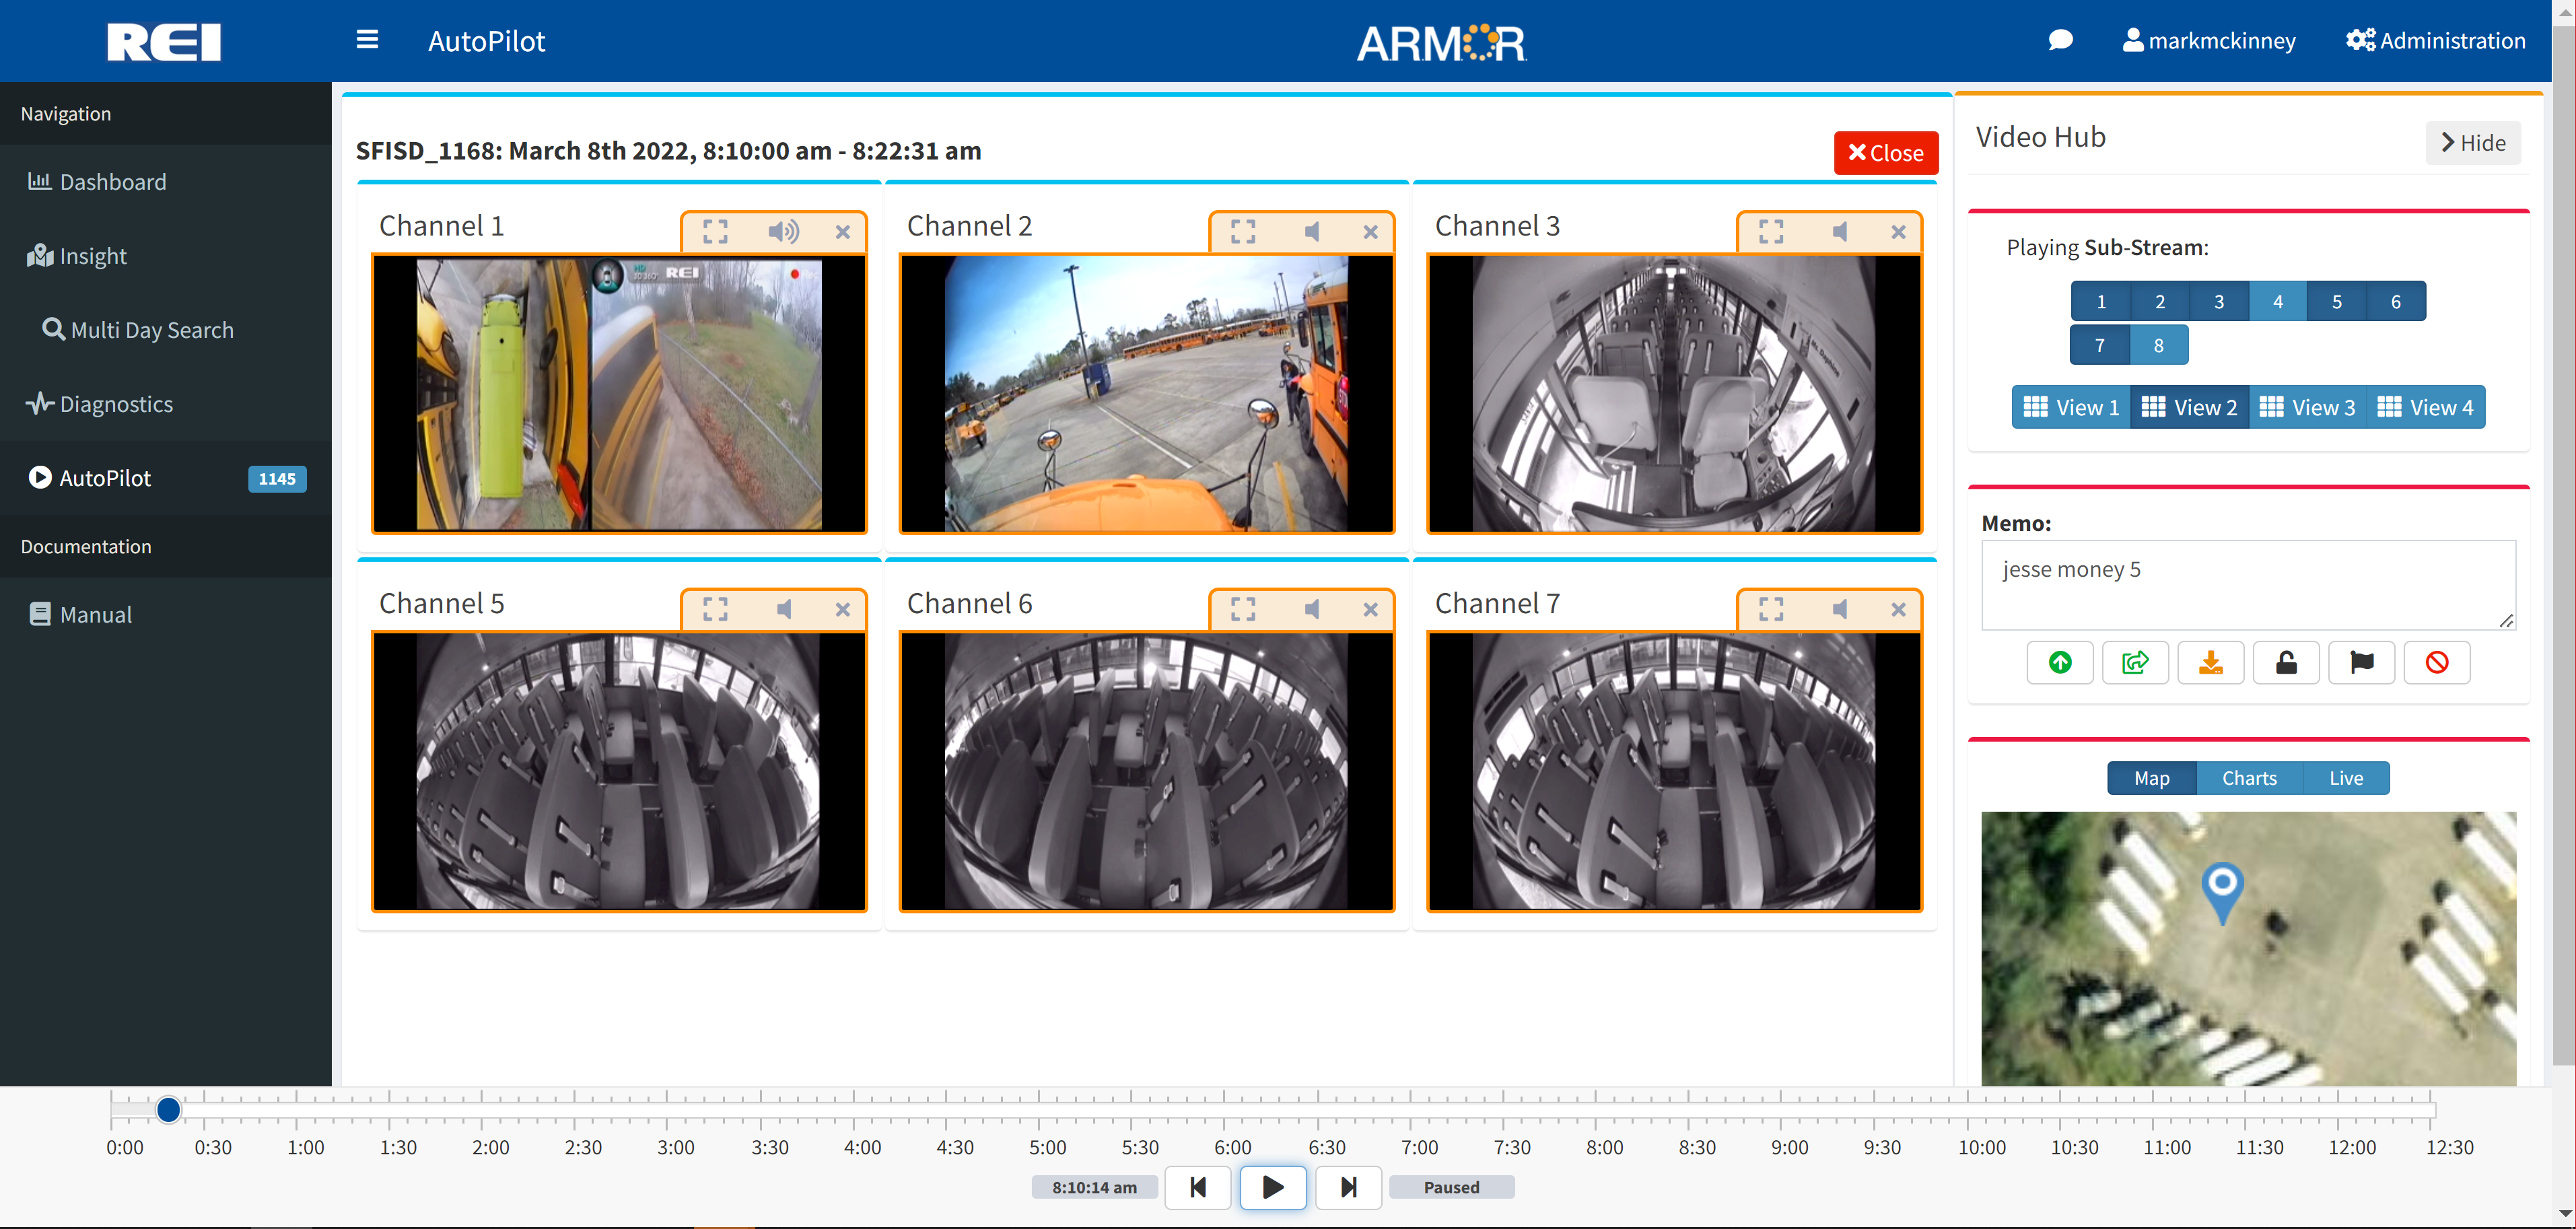Switch to Charts tab in Video Hub
The width and height of the screenshot is (2576, 1229).
click(2249, 777)
